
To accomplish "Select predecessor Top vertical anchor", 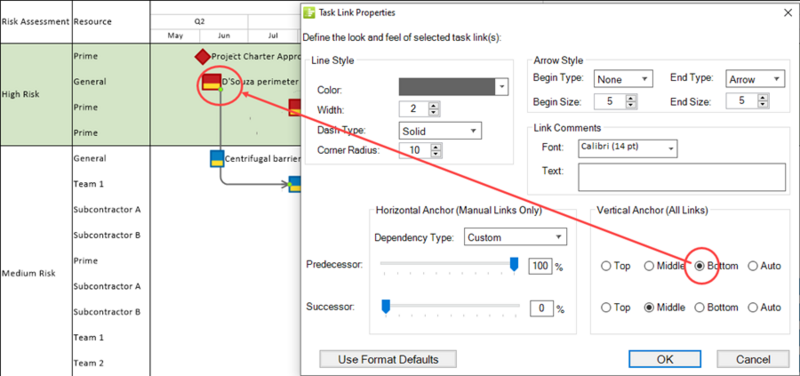I will tap(606, 266).
